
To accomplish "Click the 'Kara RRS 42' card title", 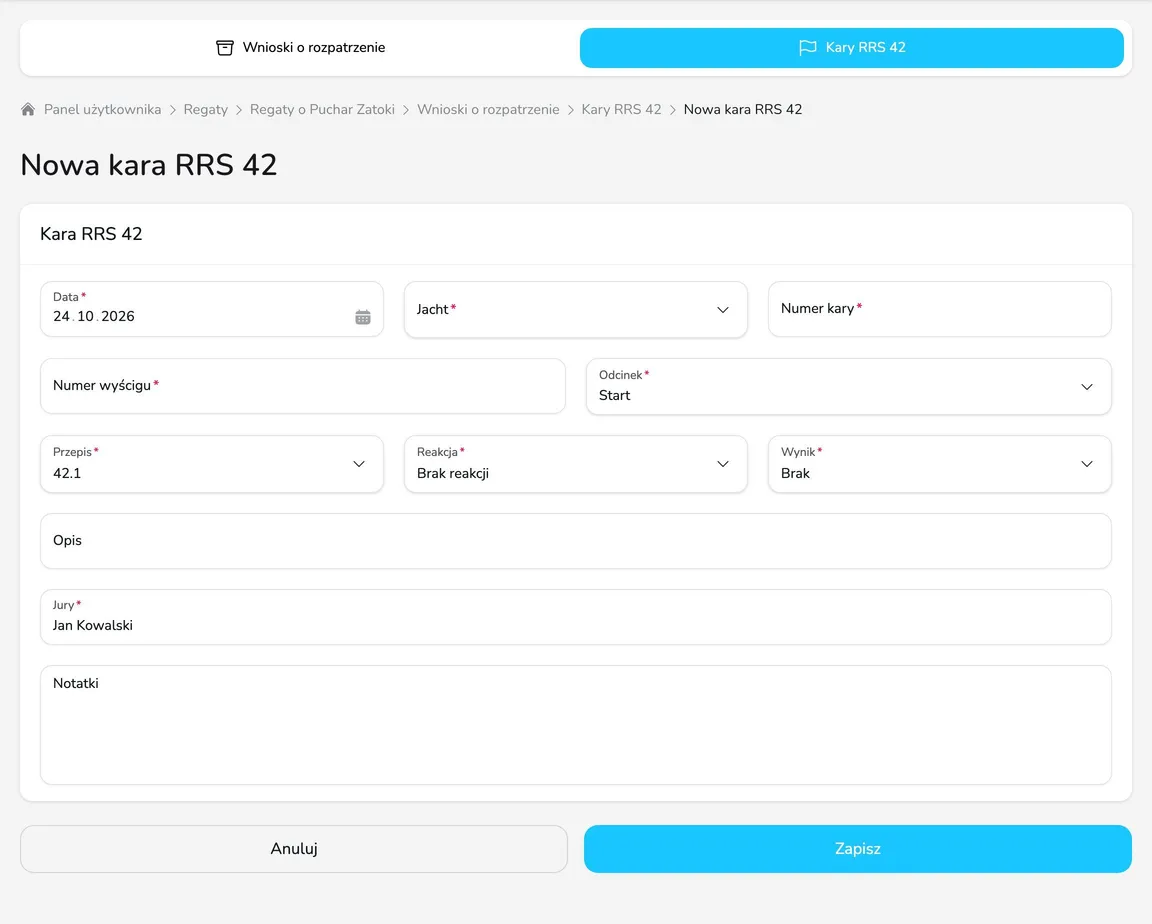I will pos(91,234).
